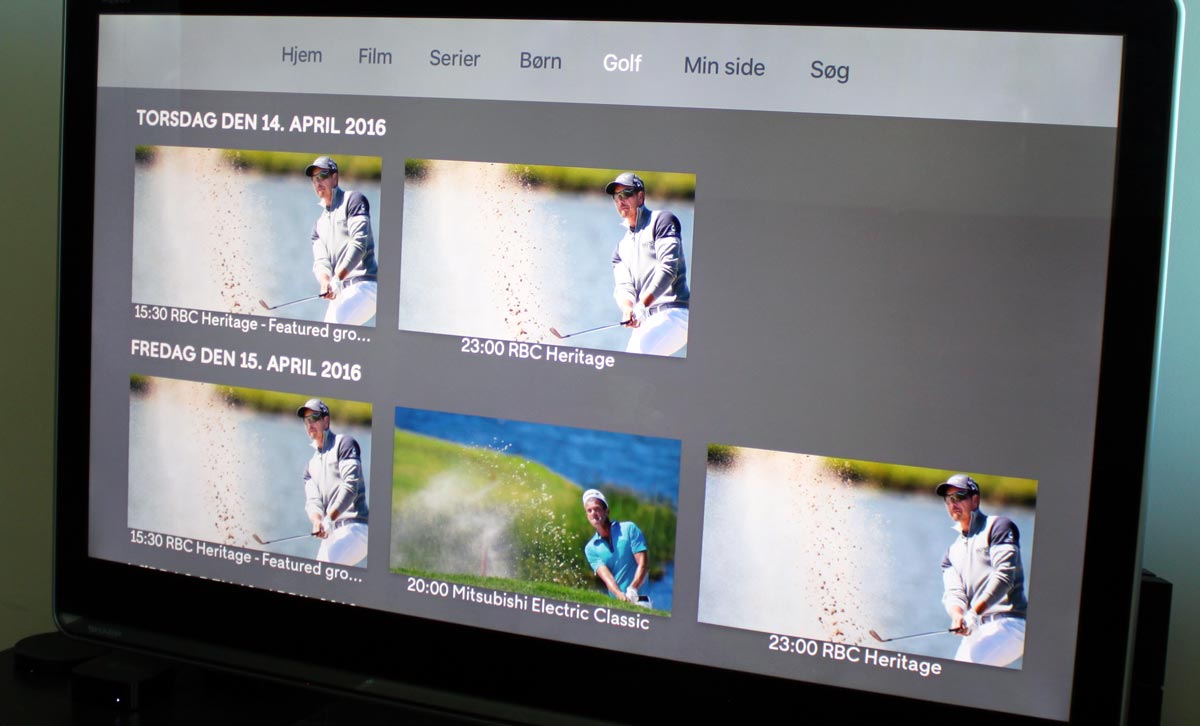Open the Film tab
1200x726 pixels.
point(375,56)
